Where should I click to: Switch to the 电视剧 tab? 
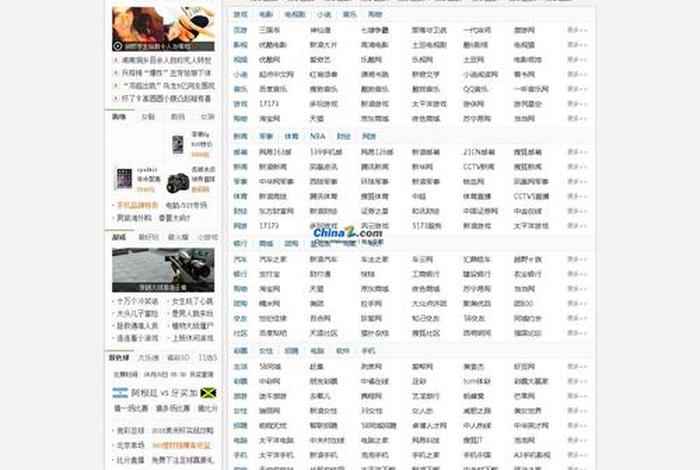click(x=295, y=15)
